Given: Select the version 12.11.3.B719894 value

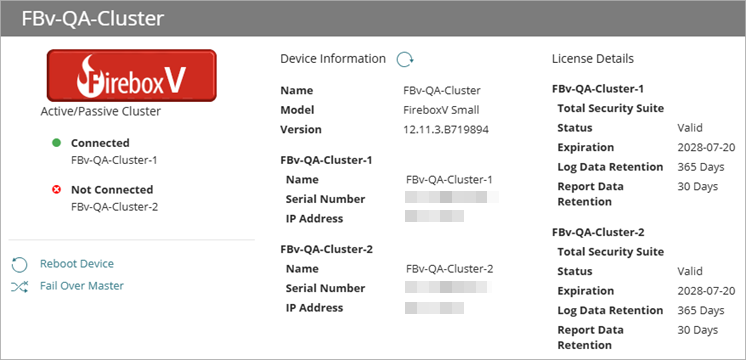Looking at the screenshot, I should pyautogui.click(x=446, y=129).
